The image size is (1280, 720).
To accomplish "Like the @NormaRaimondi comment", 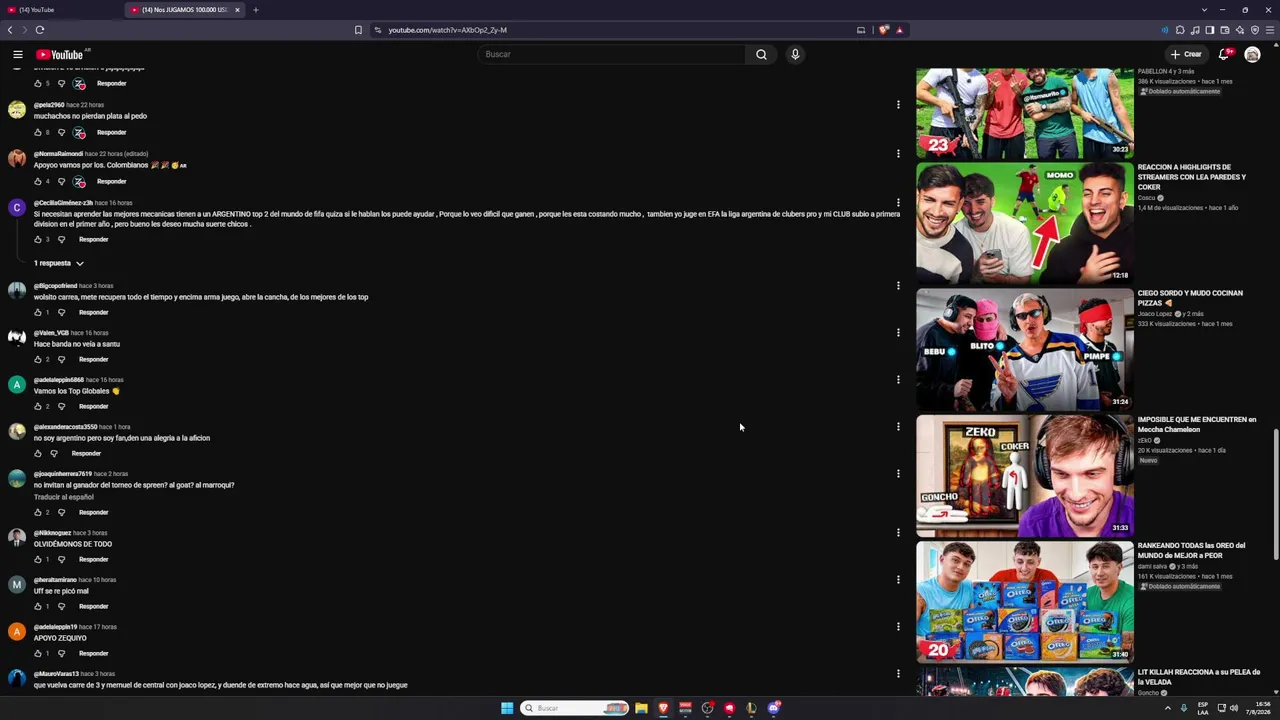I will pyautogui.click(x=38, y=181).
